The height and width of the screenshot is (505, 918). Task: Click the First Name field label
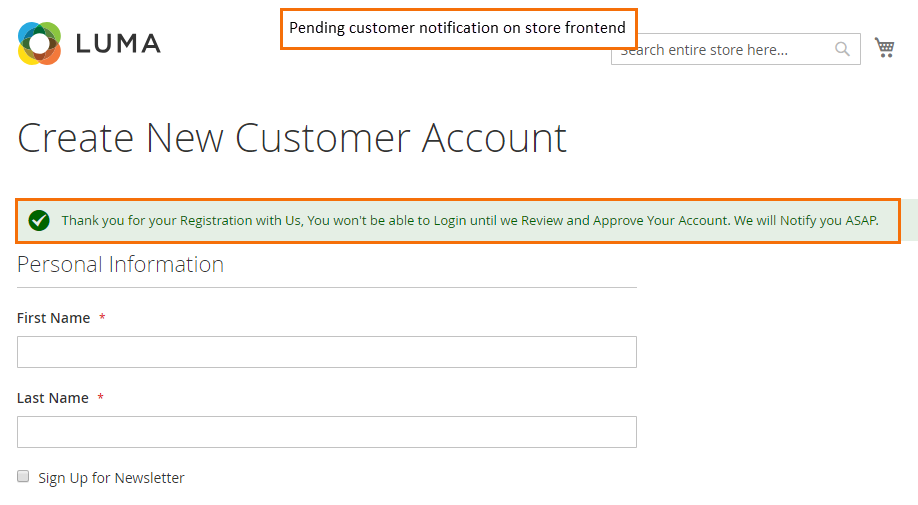(54, 318)
